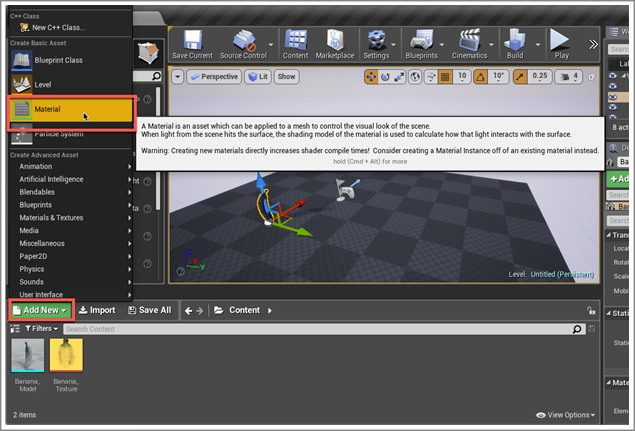Select the Place mode cube icon
Screen dimensions: 635x431
148,53
